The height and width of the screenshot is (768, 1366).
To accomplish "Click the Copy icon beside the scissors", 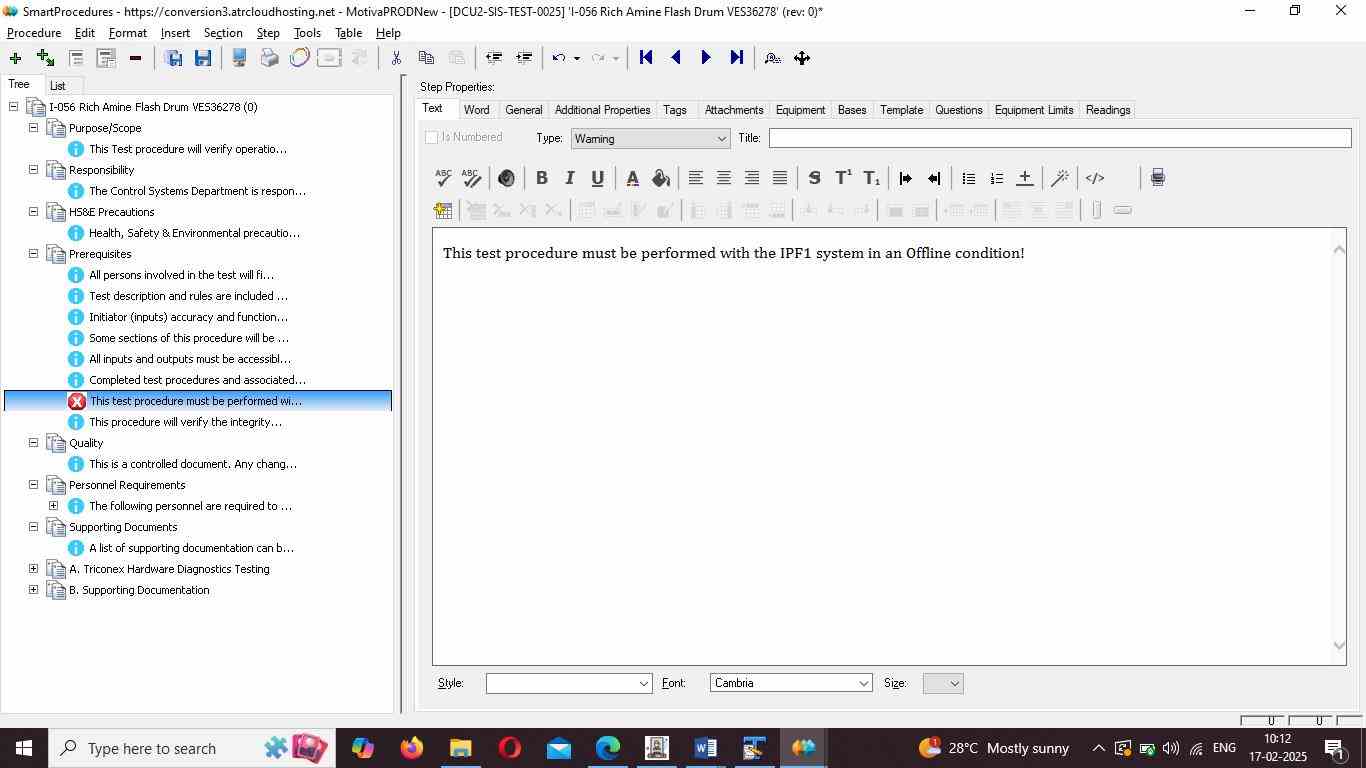I will click(x=426, y=58).
